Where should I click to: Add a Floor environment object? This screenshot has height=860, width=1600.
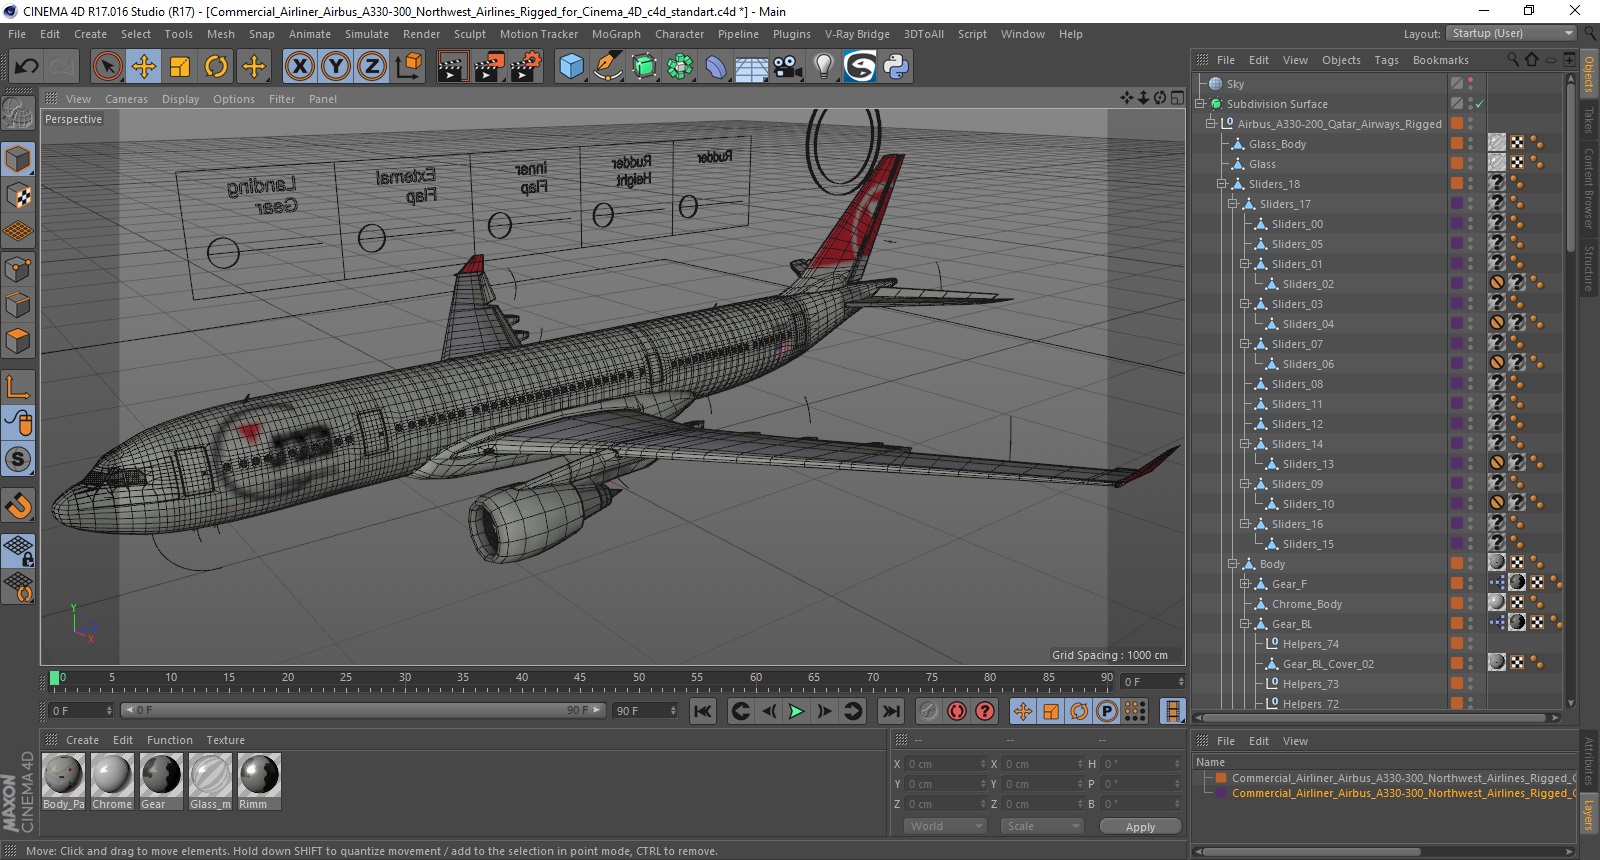tap(752, 67)
